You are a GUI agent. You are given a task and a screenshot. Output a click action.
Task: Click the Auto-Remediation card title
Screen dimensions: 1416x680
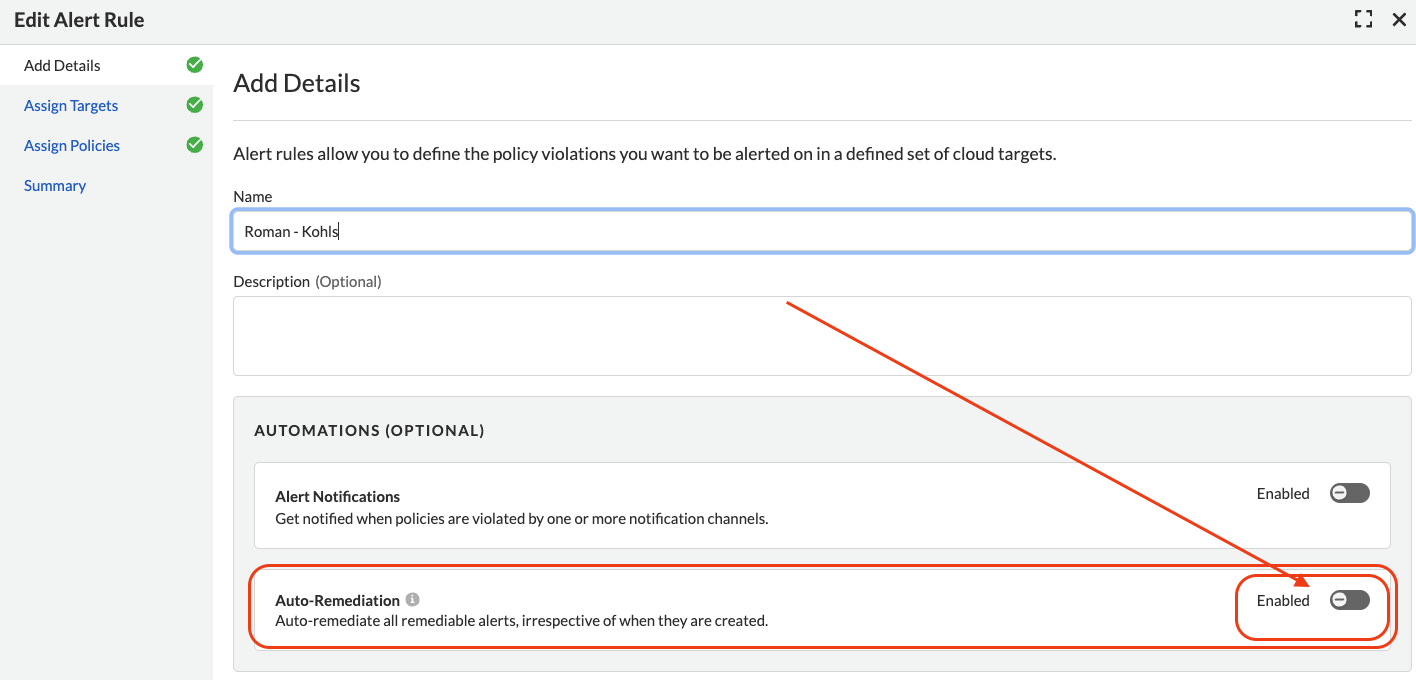coord(337,601)
